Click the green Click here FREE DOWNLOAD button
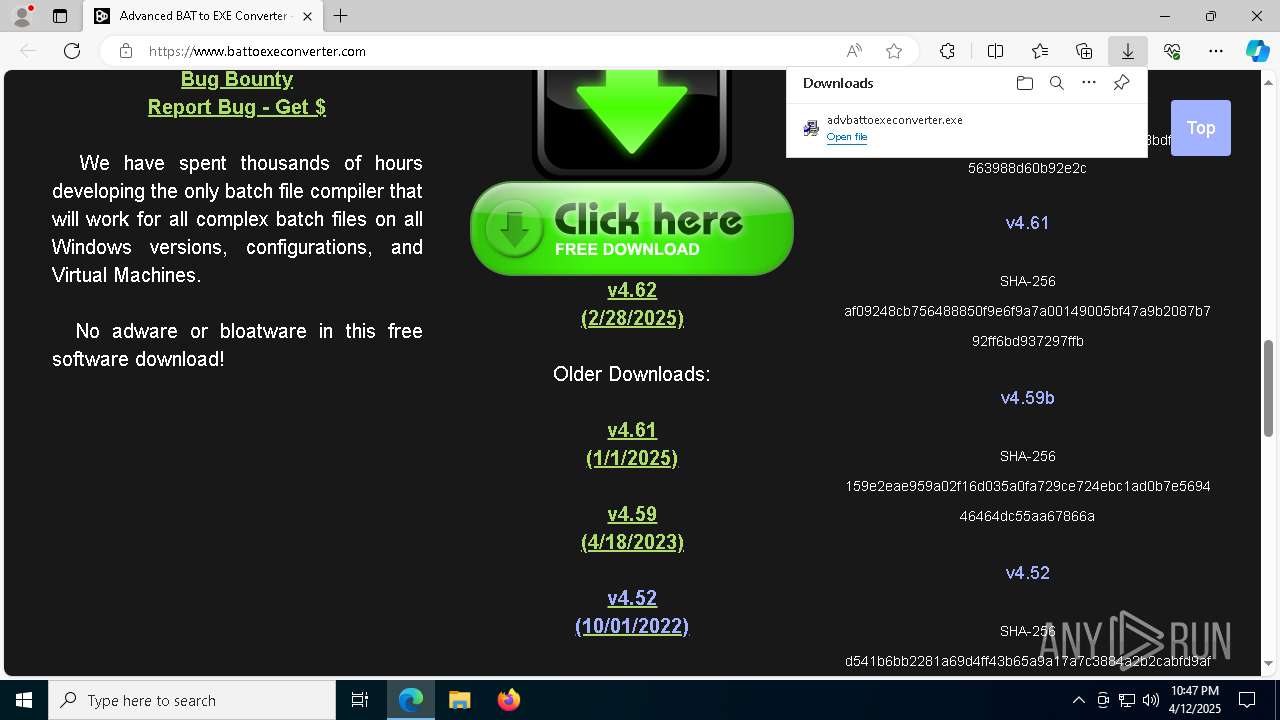The width and height of the screenshot is (1280, 720). tap(632, 229)
